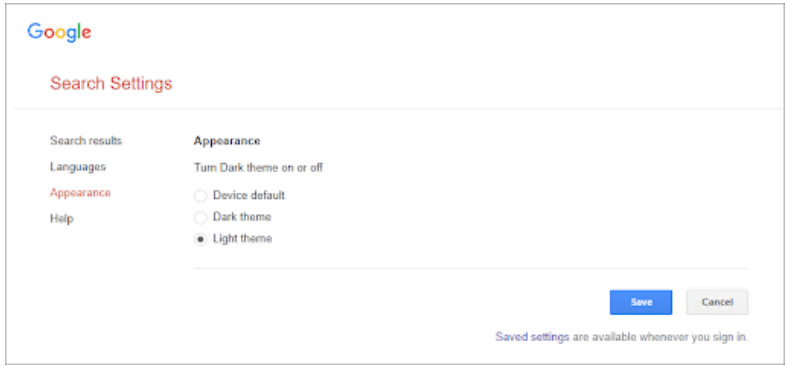
Task: Click the blue letter G in logo
Action: point(35,31)
